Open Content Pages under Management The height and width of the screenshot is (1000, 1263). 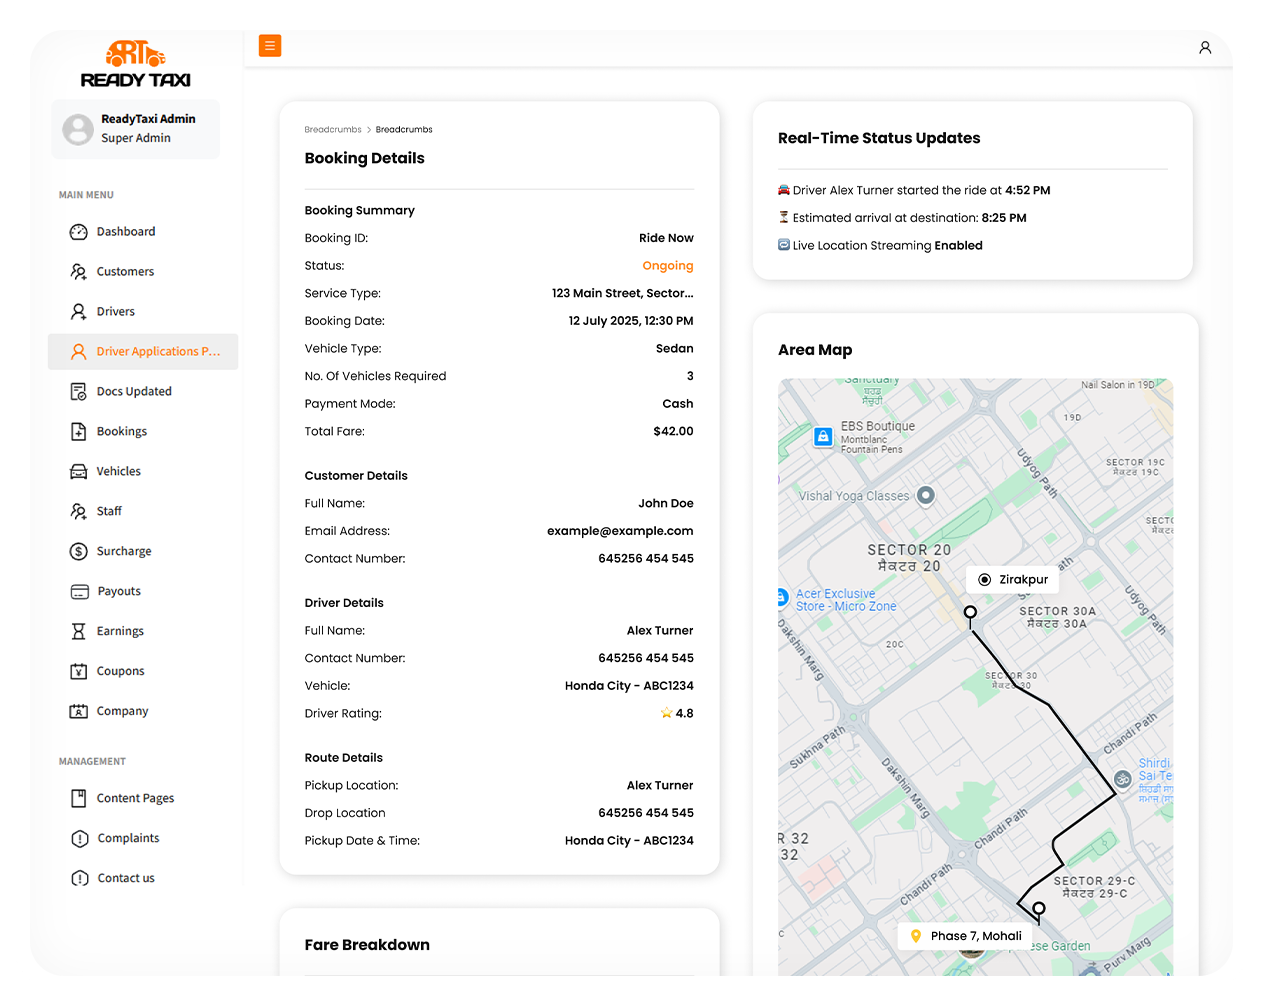tap(135, 799)
